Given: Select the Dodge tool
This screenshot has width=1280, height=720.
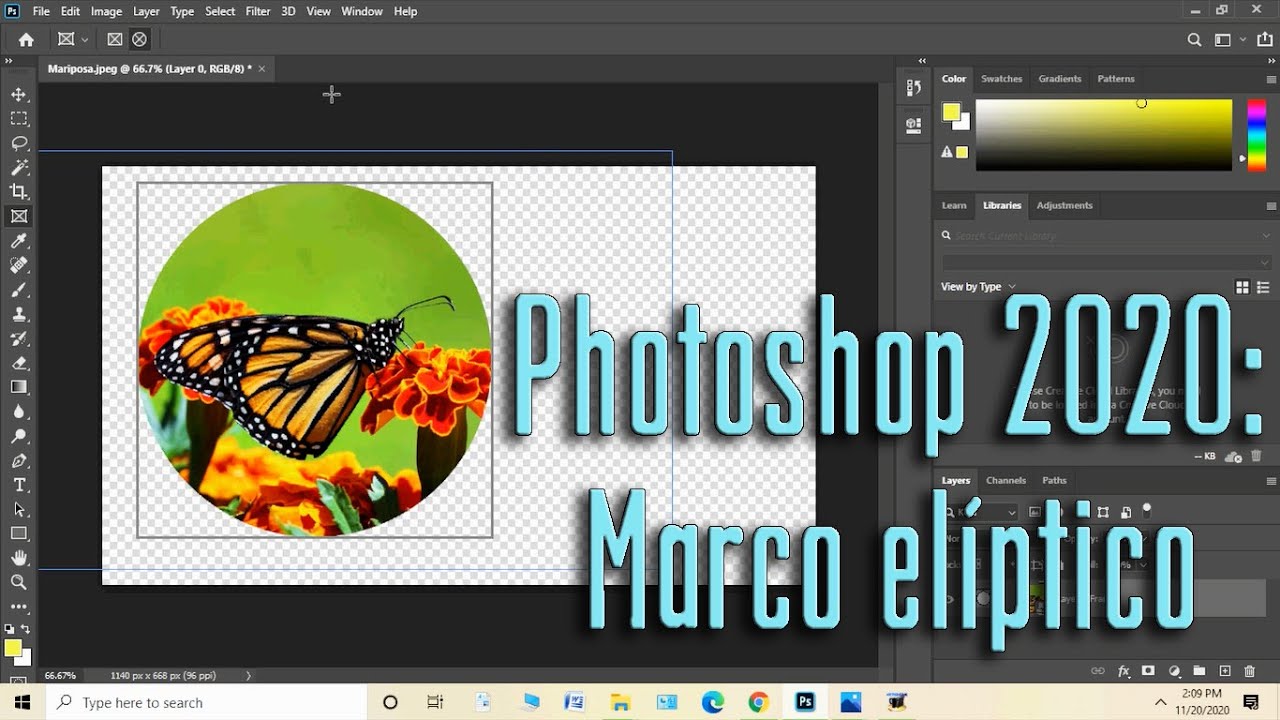Looking at the screenshot, I should tap(19, 436).
